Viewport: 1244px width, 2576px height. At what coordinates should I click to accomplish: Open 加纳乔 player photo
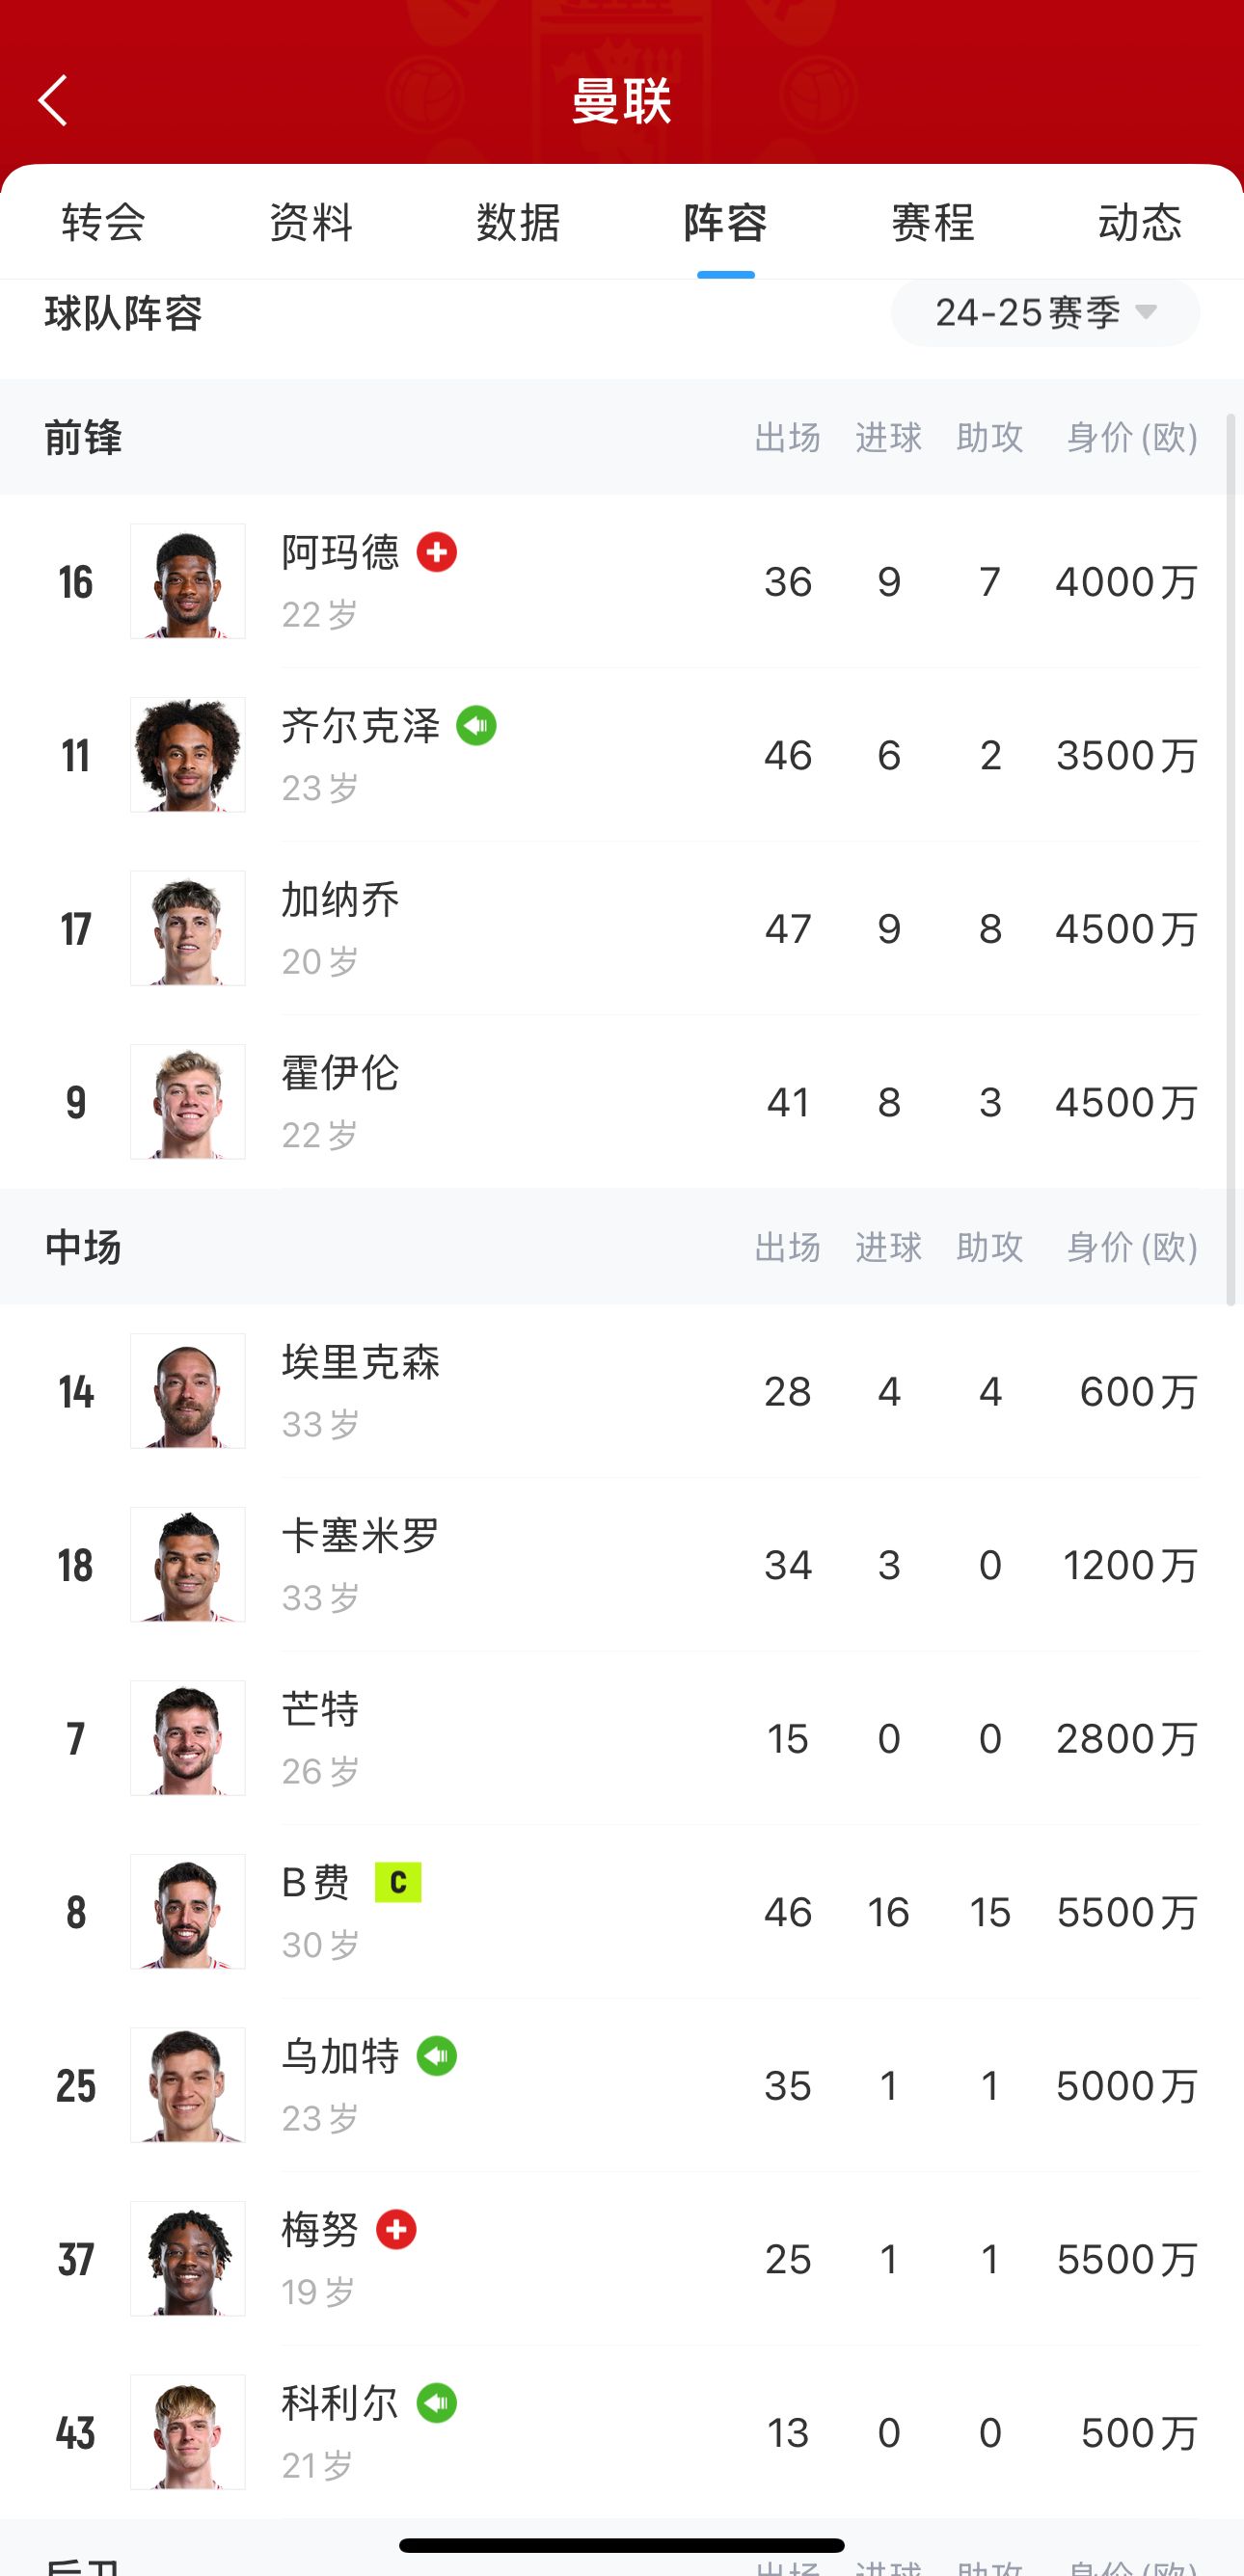tap(188, 929)
